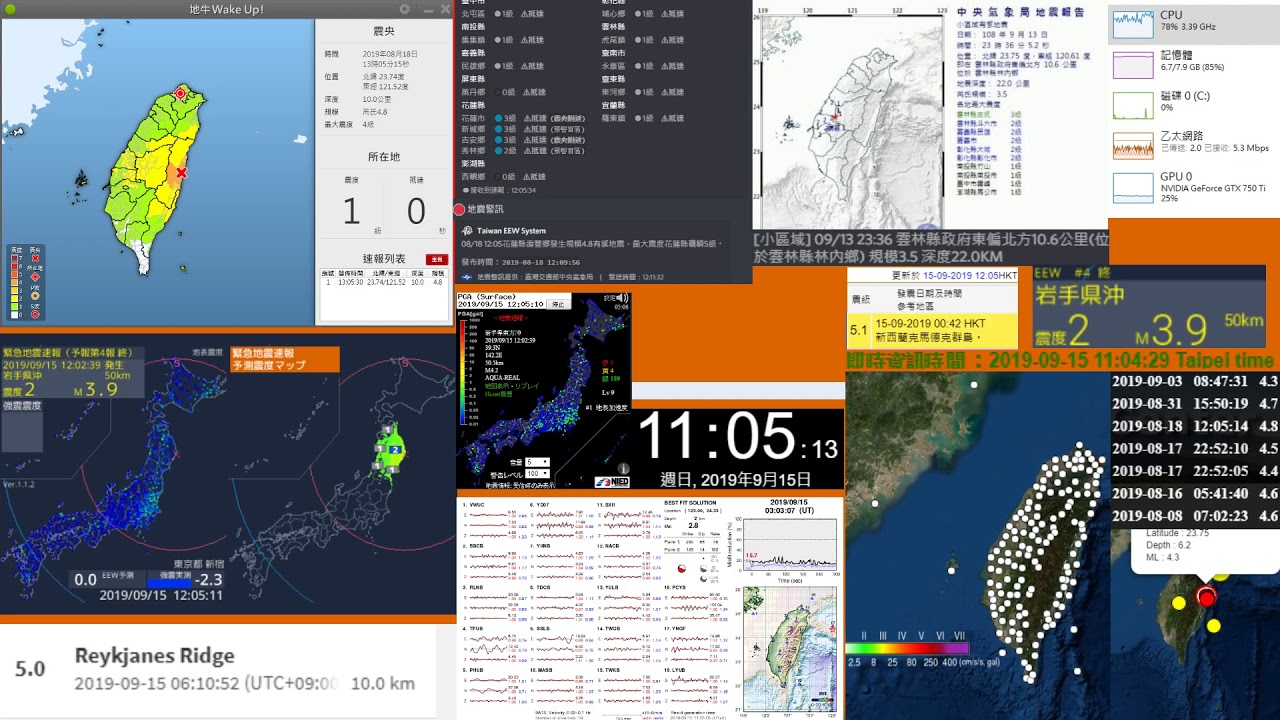Click the red X epicenter marker on Taiwan map
Screen dimensions: 1280x720
(181, 173)
